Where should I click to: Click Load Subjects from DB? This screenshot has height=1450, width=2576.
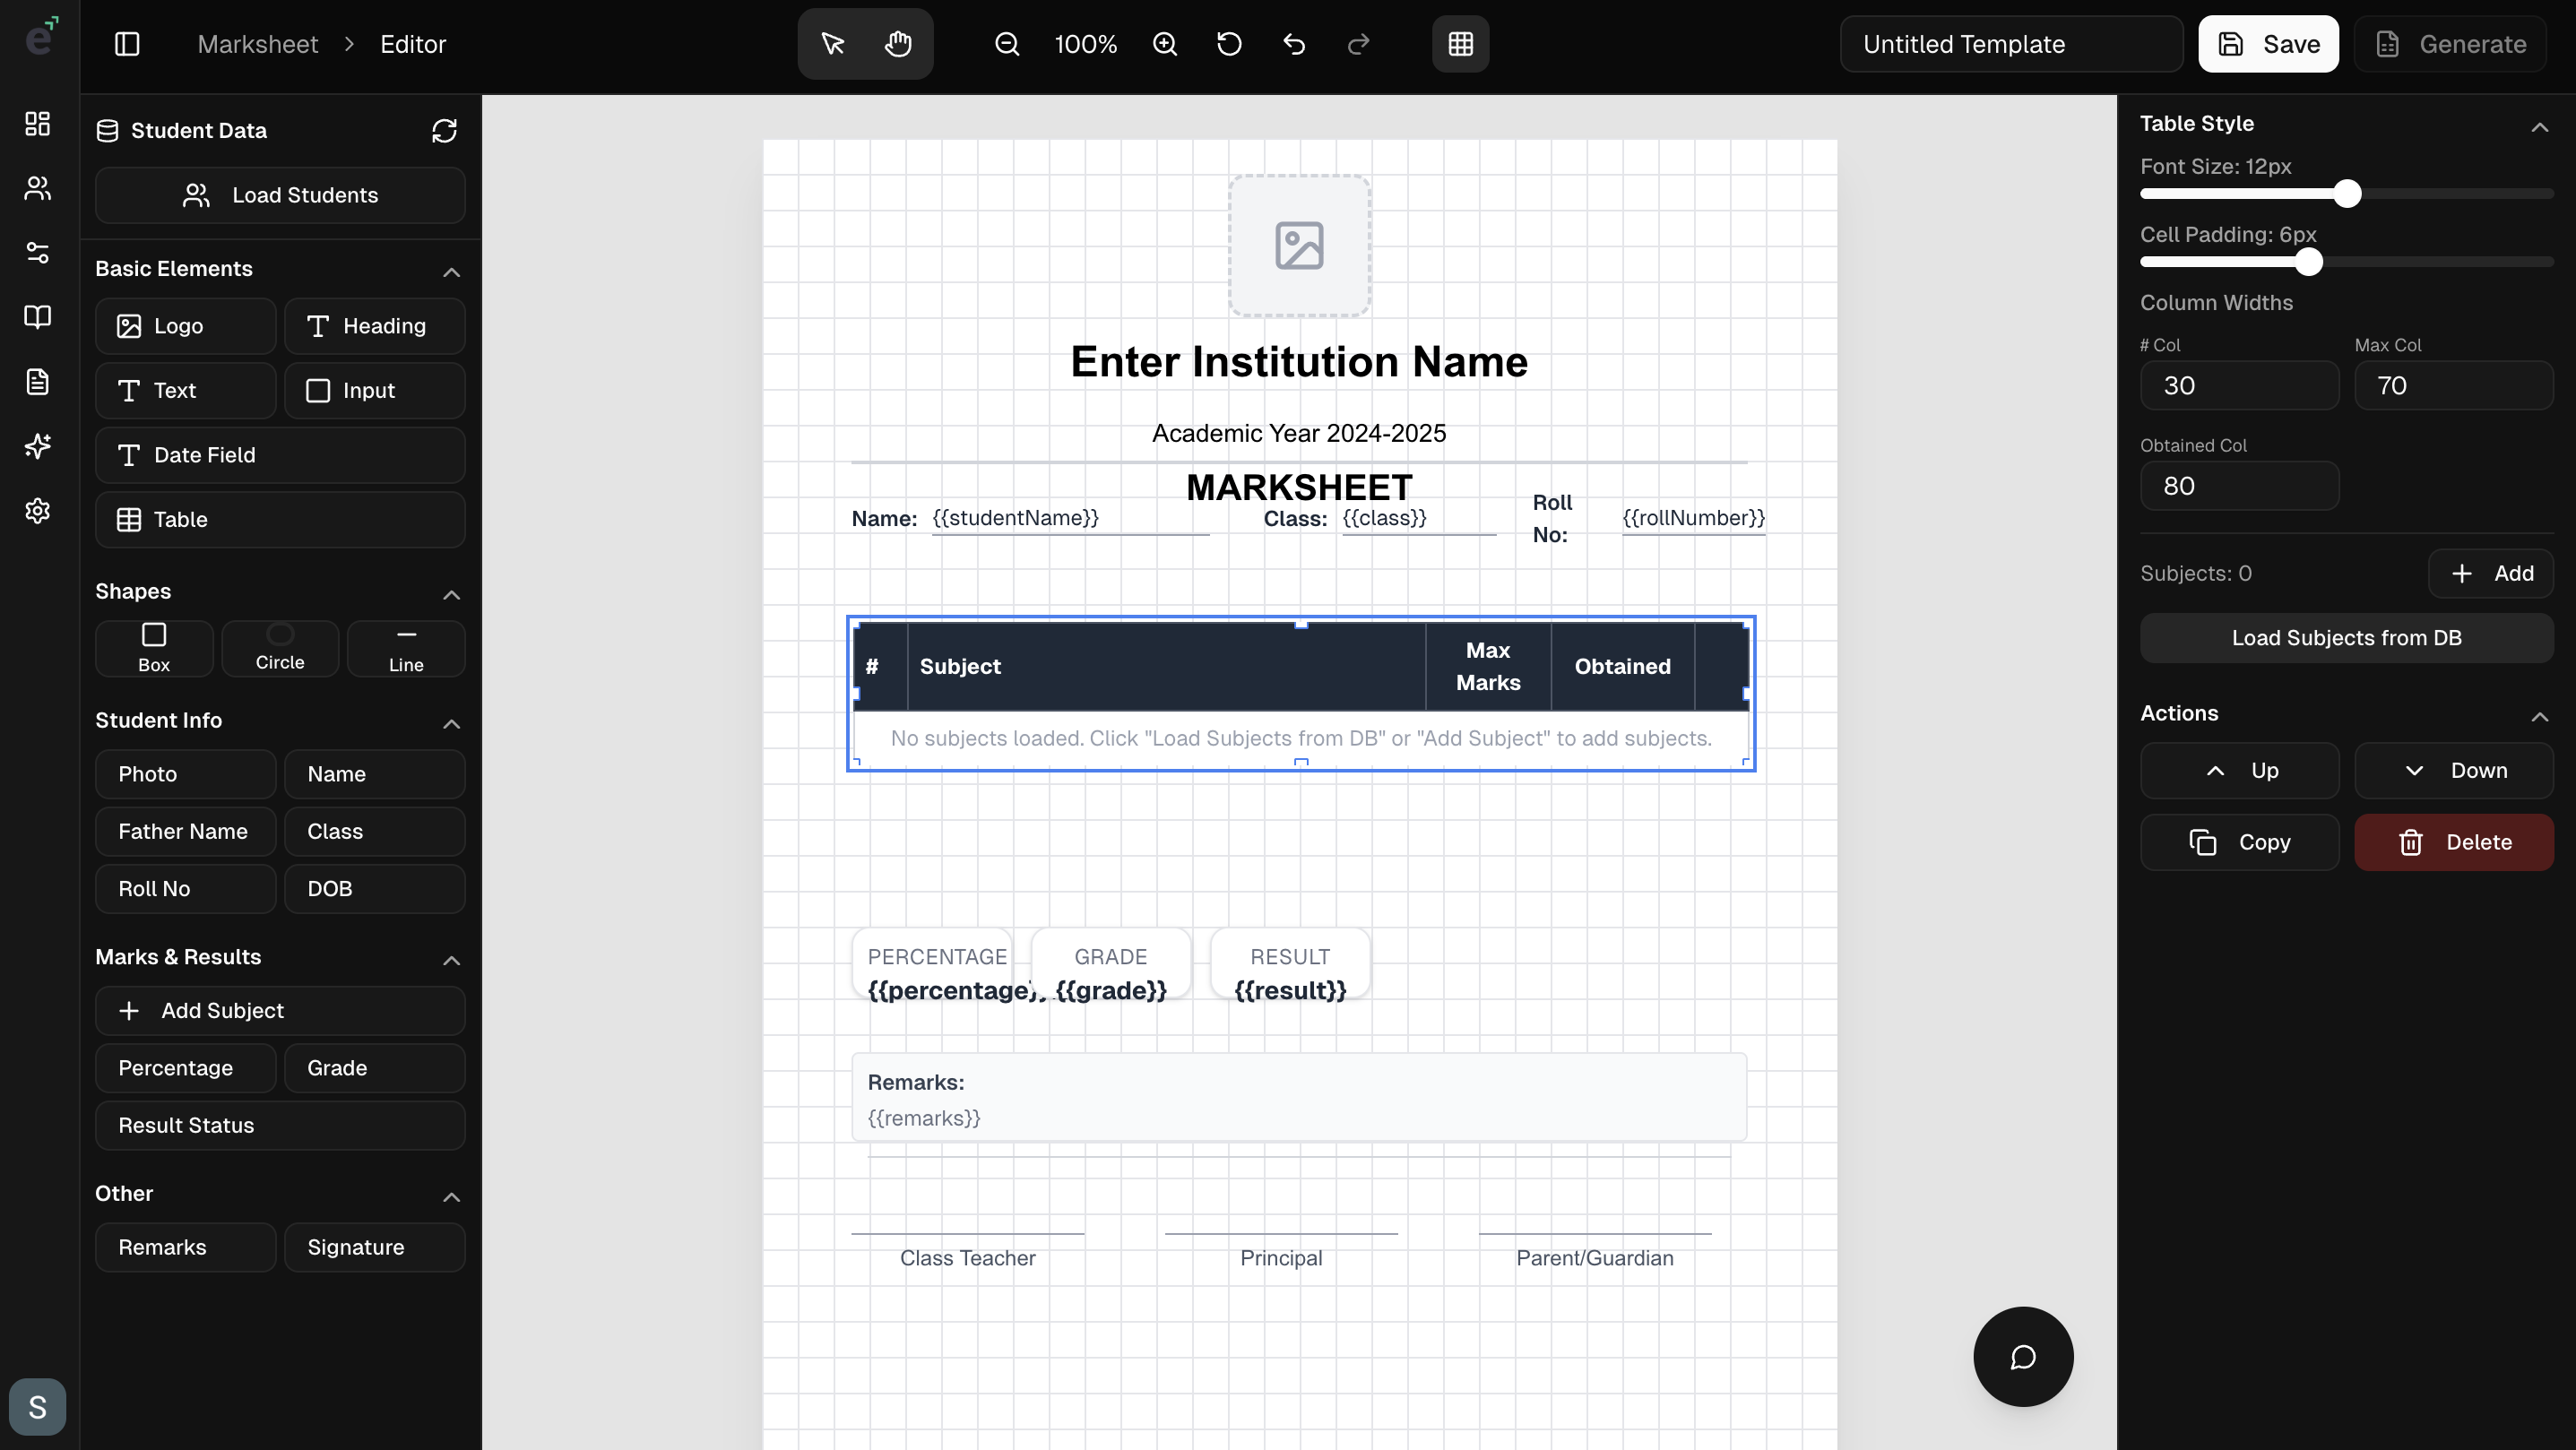[x=2347, y=638]
